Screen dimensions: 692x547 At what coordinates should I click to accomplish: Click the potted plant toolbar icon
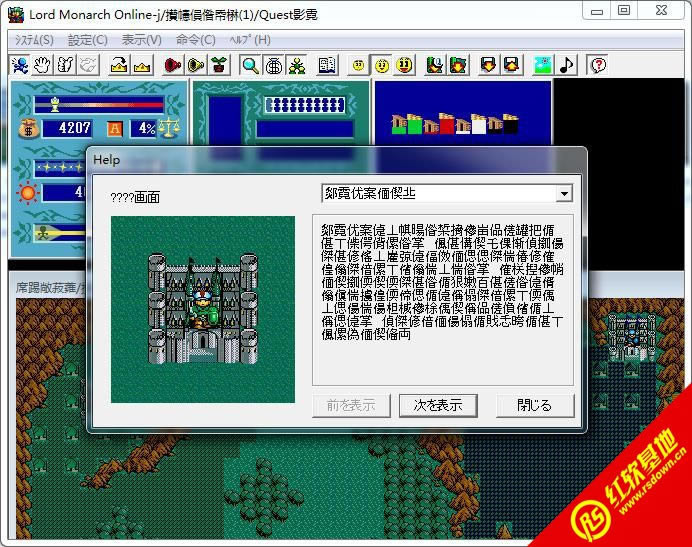pos(219,65)
